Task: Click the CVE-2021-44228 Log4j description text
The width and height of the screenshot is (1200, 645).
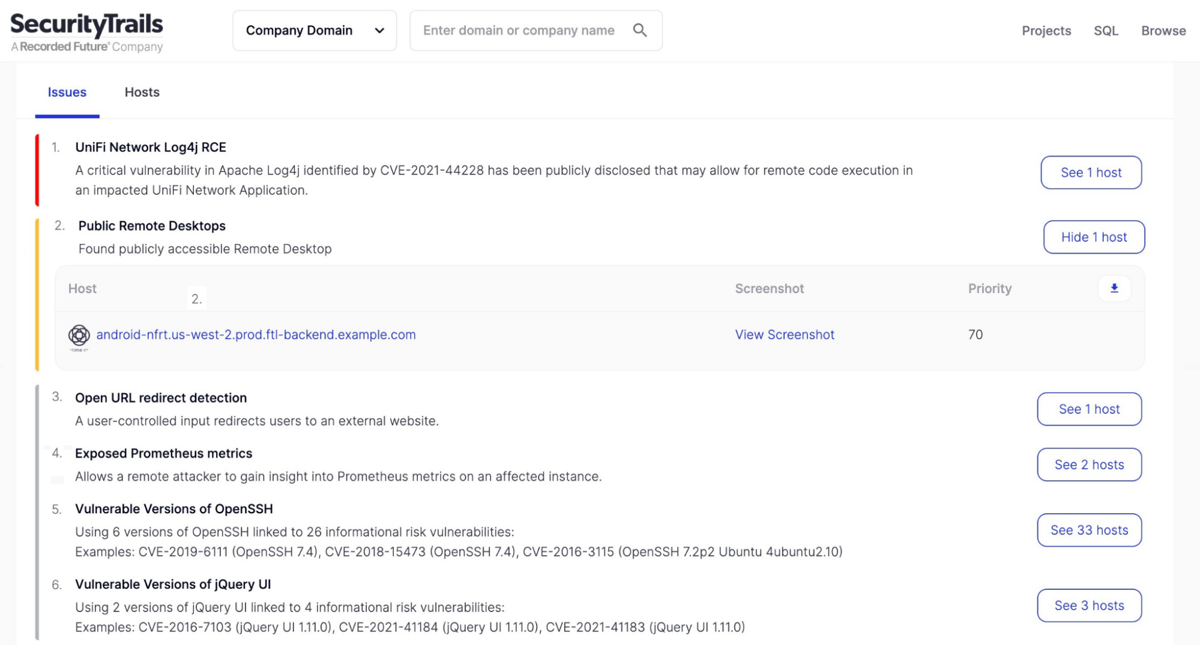Action: [x=494, y=180]
